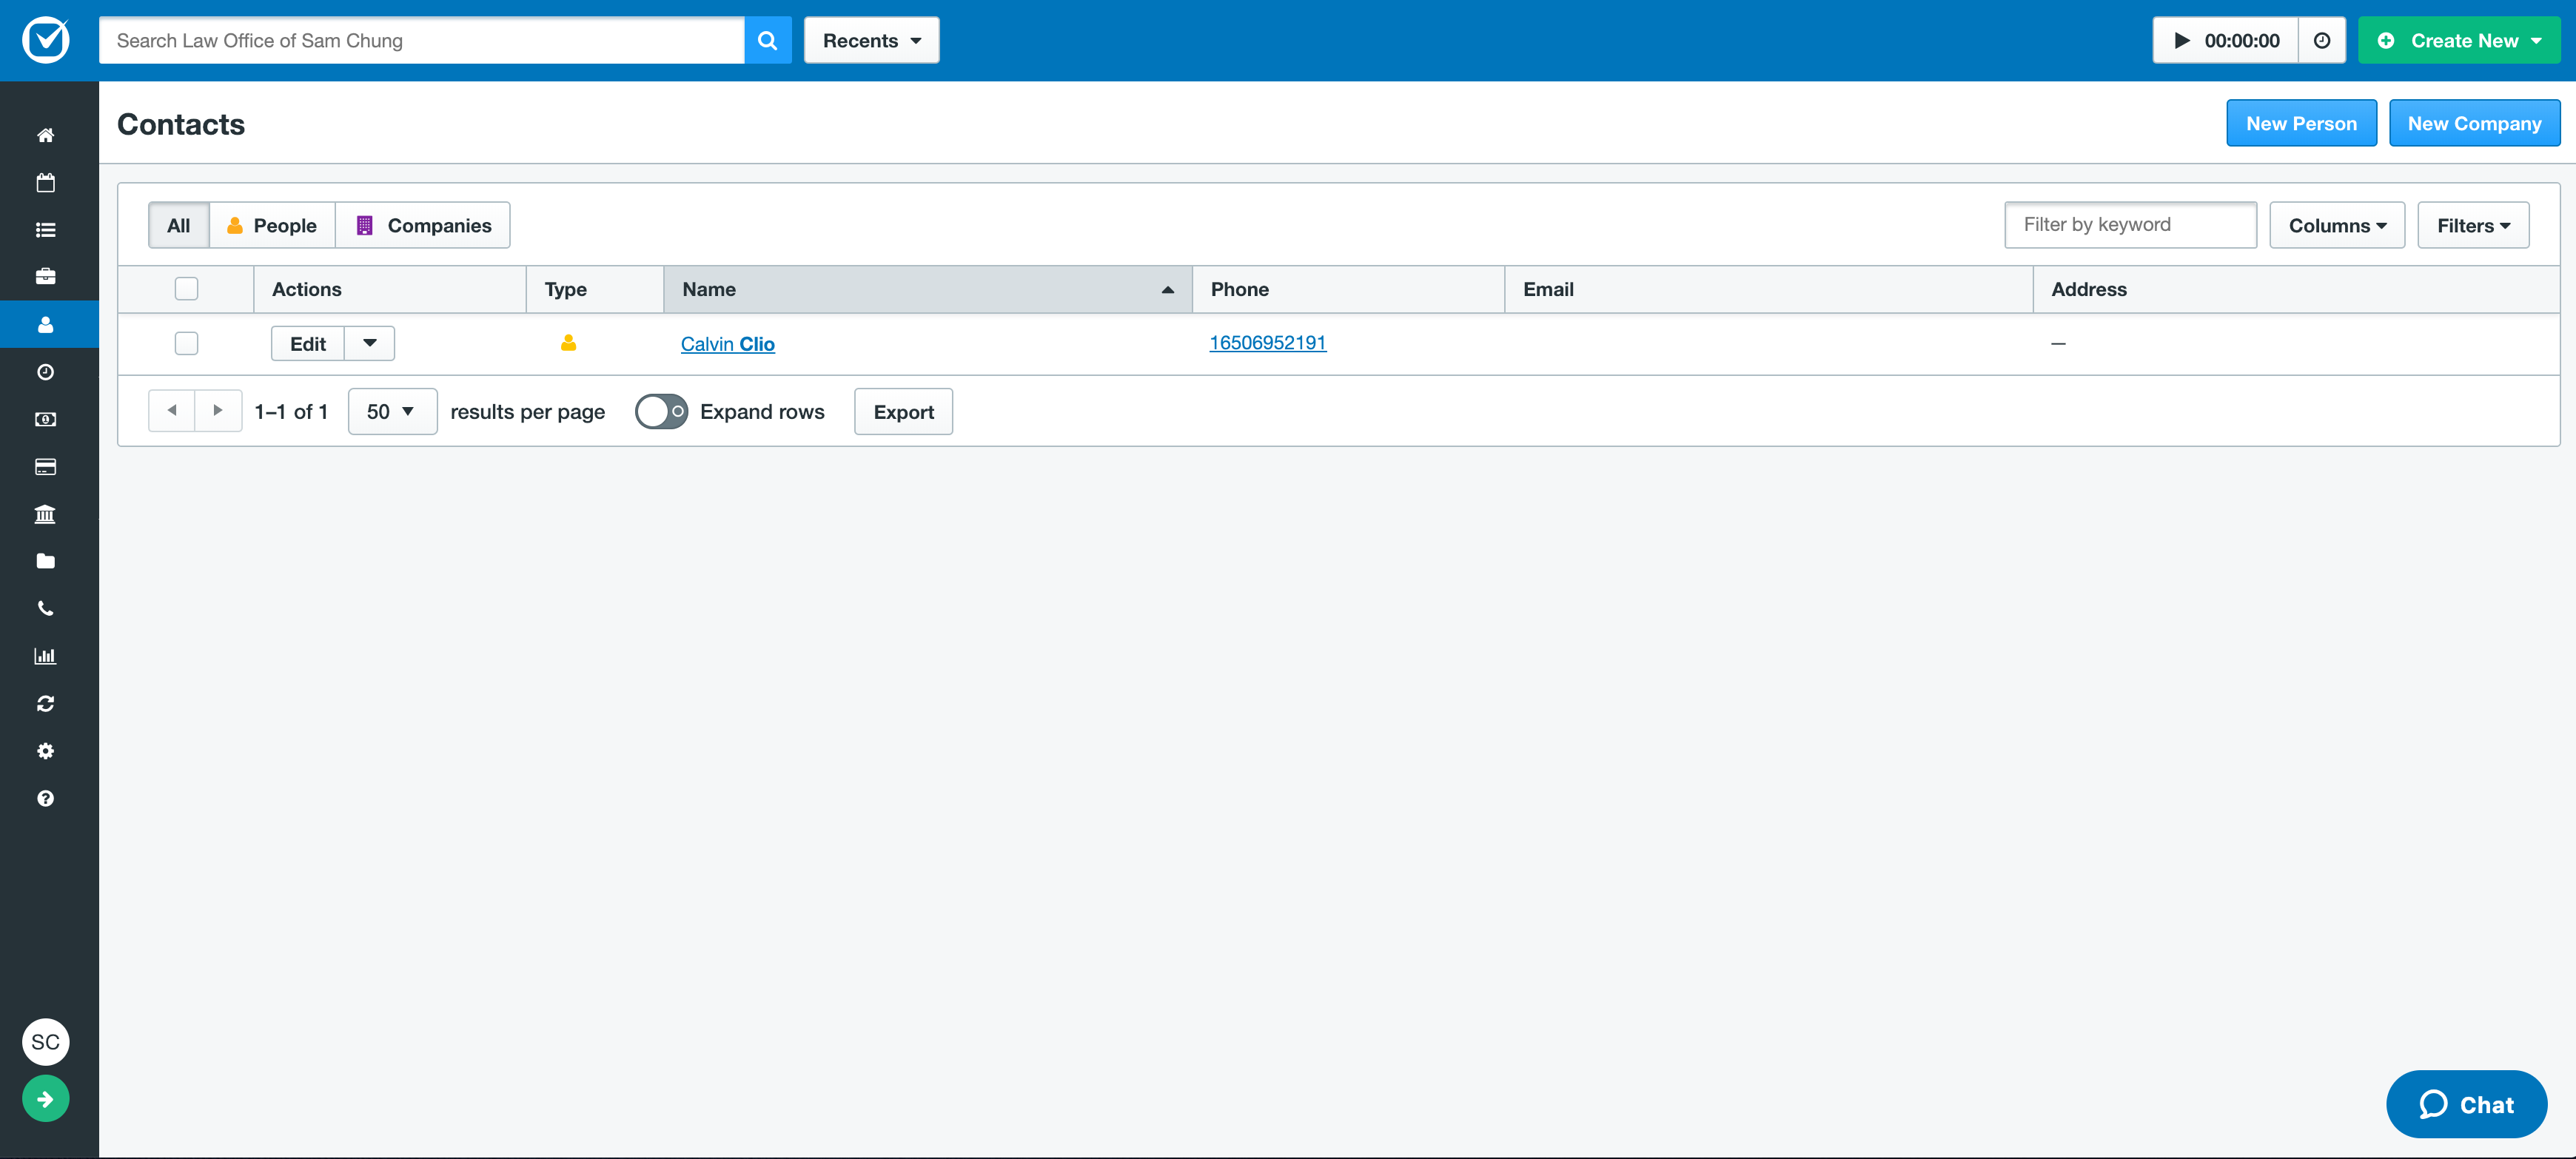
Task: Click the Address column header
Action: point(2296,289)
